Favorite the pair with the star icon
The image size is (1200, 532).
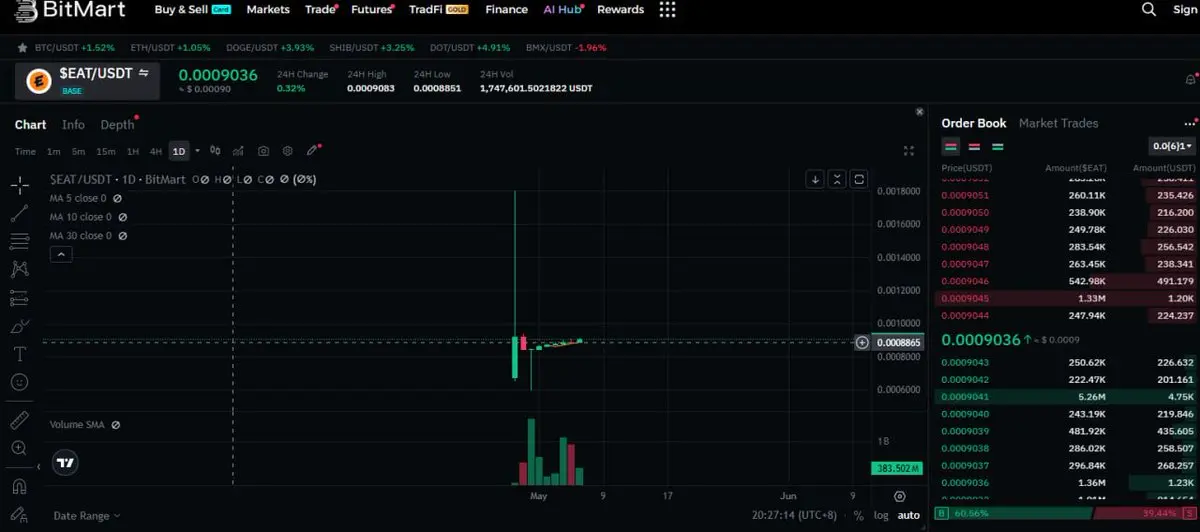coord(22,47)
